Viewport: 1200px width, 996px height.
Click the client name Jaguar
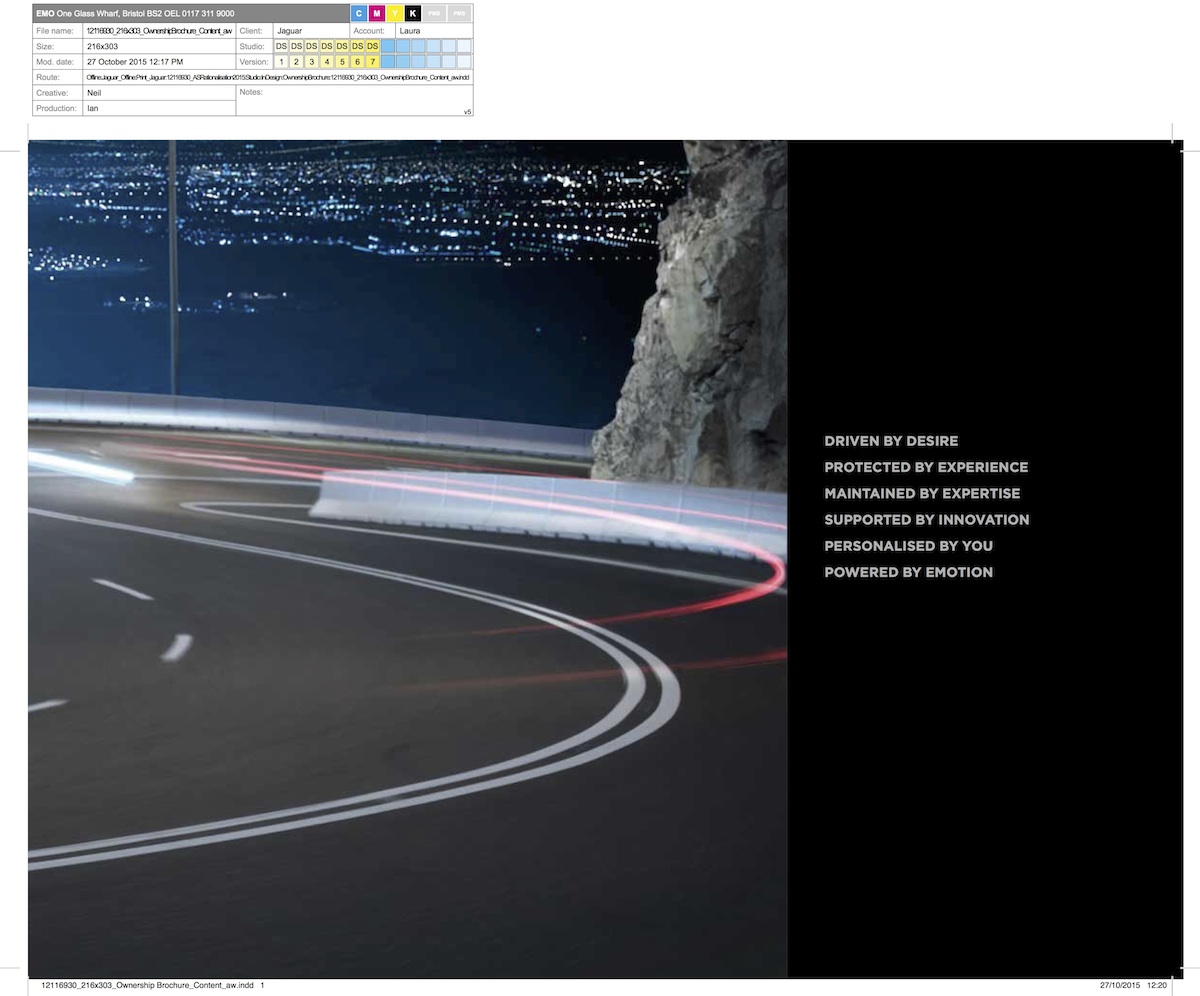tap(289, 31)
